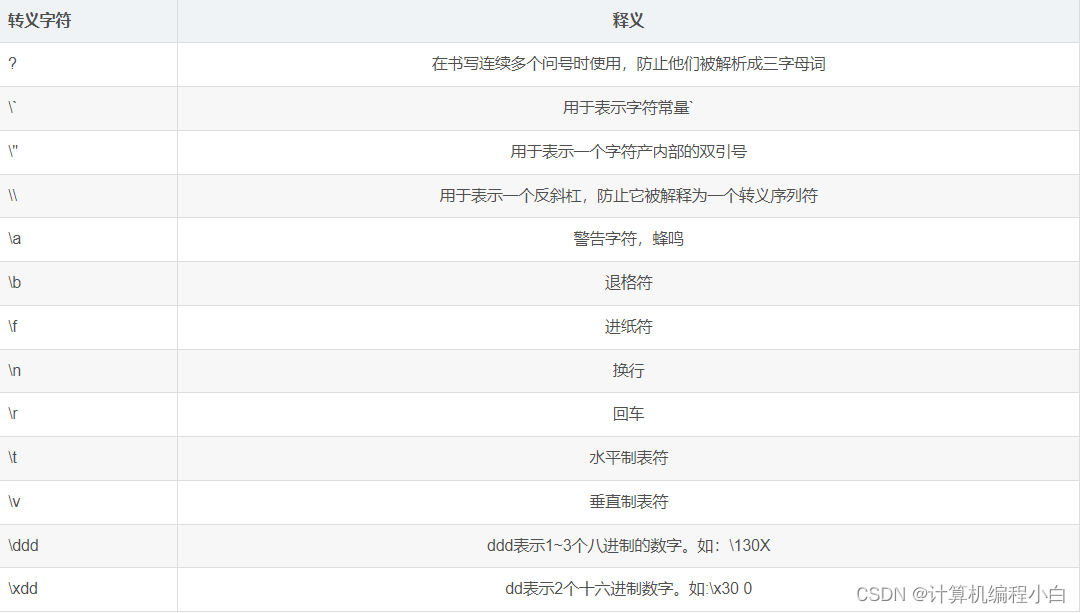Click the text 进纸符
The width and height of the screenshot is (1080, 613).
(628, 326)
